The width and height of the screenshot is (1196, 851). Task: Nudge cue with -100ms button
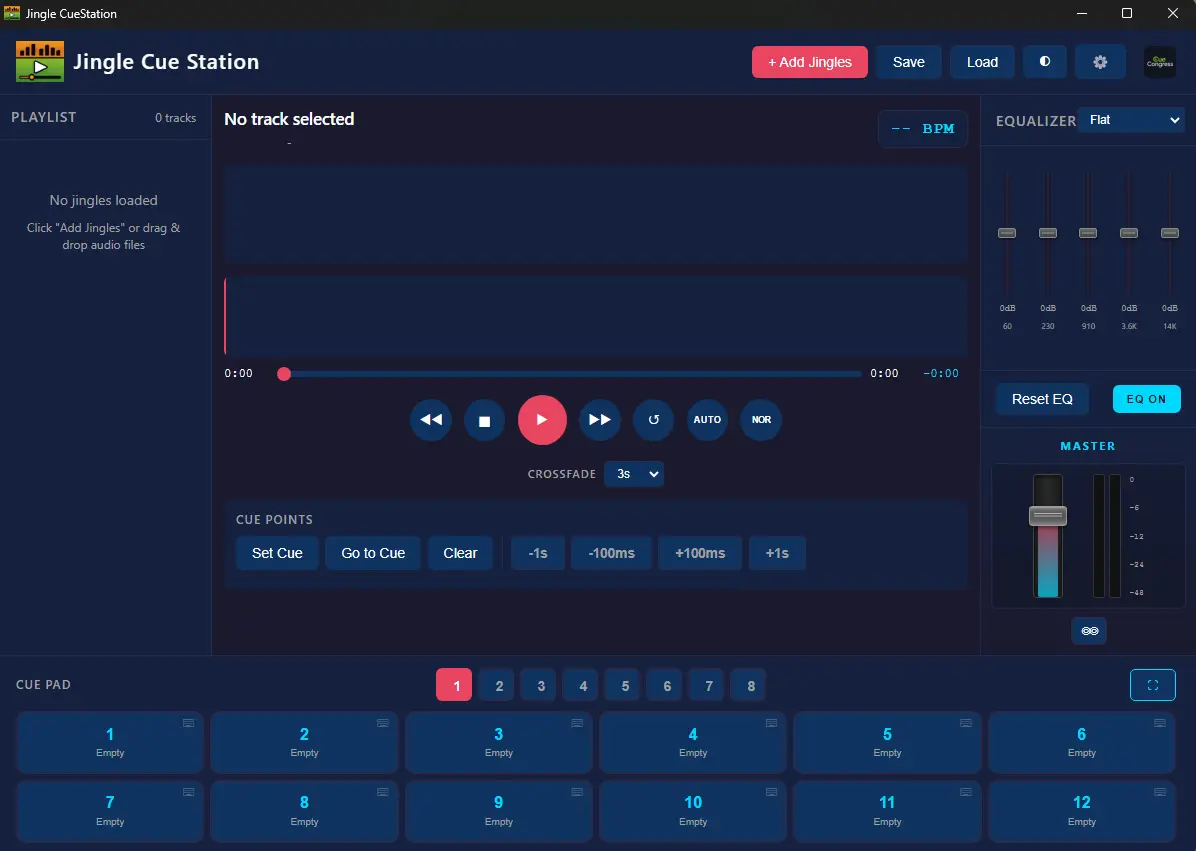[x=611, y=553]
